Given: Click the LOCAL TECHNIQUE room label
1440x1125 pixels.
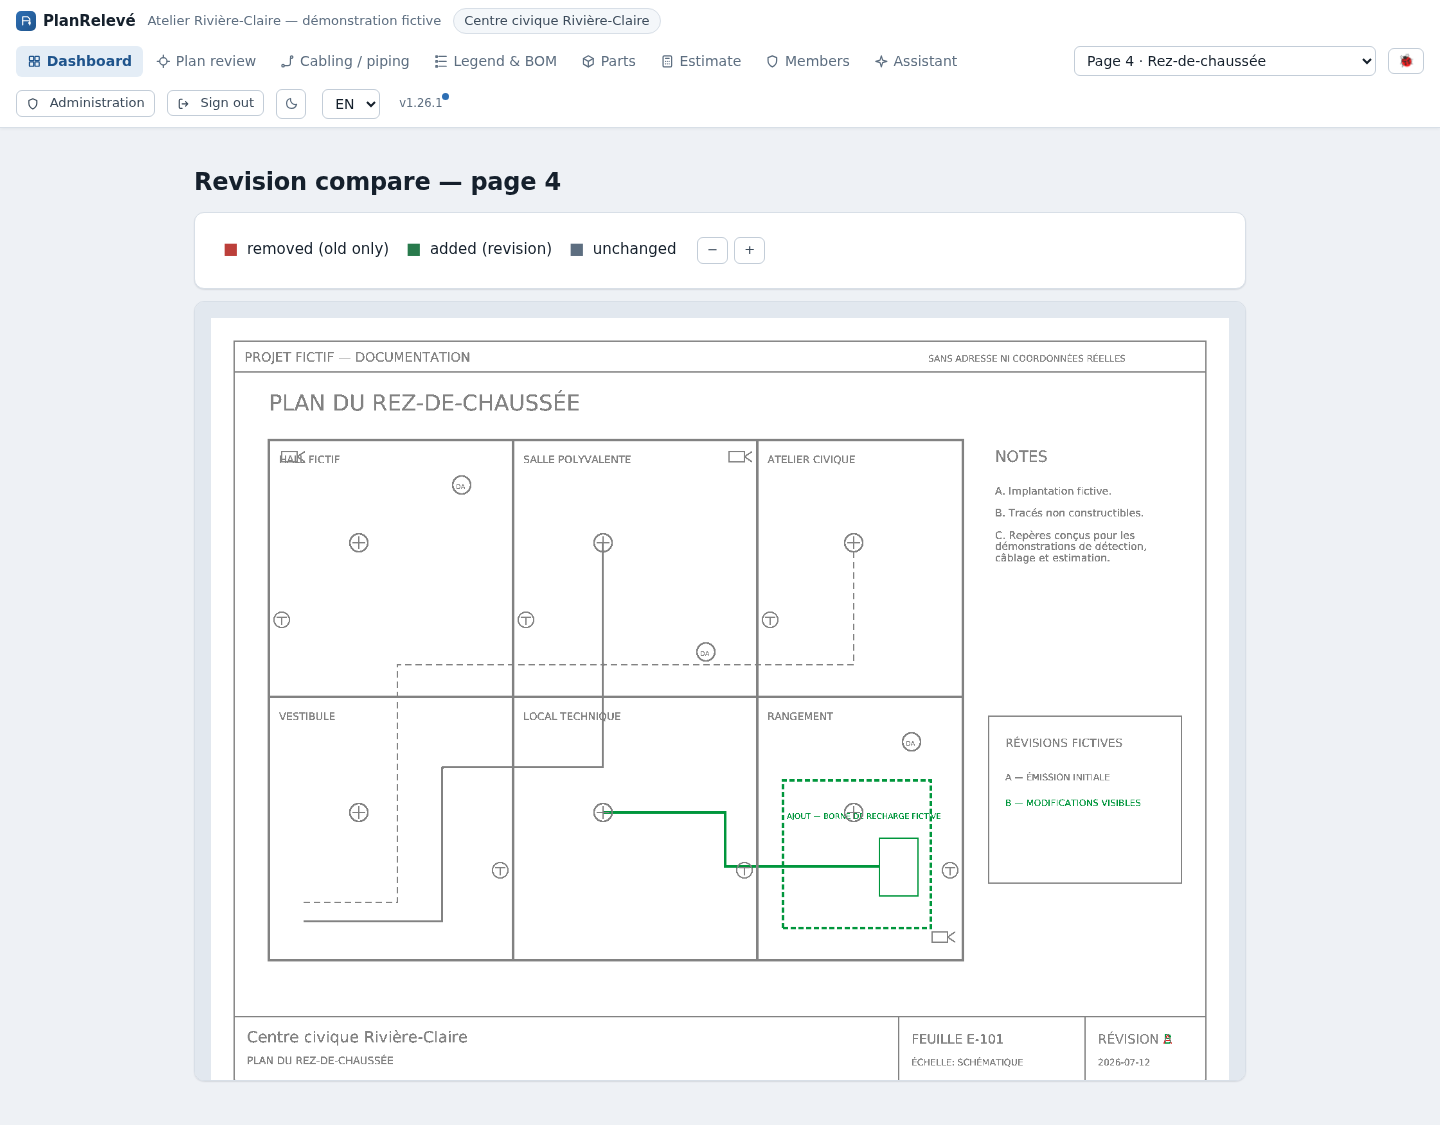Looking at the screenshot, I should pos(572,716).
